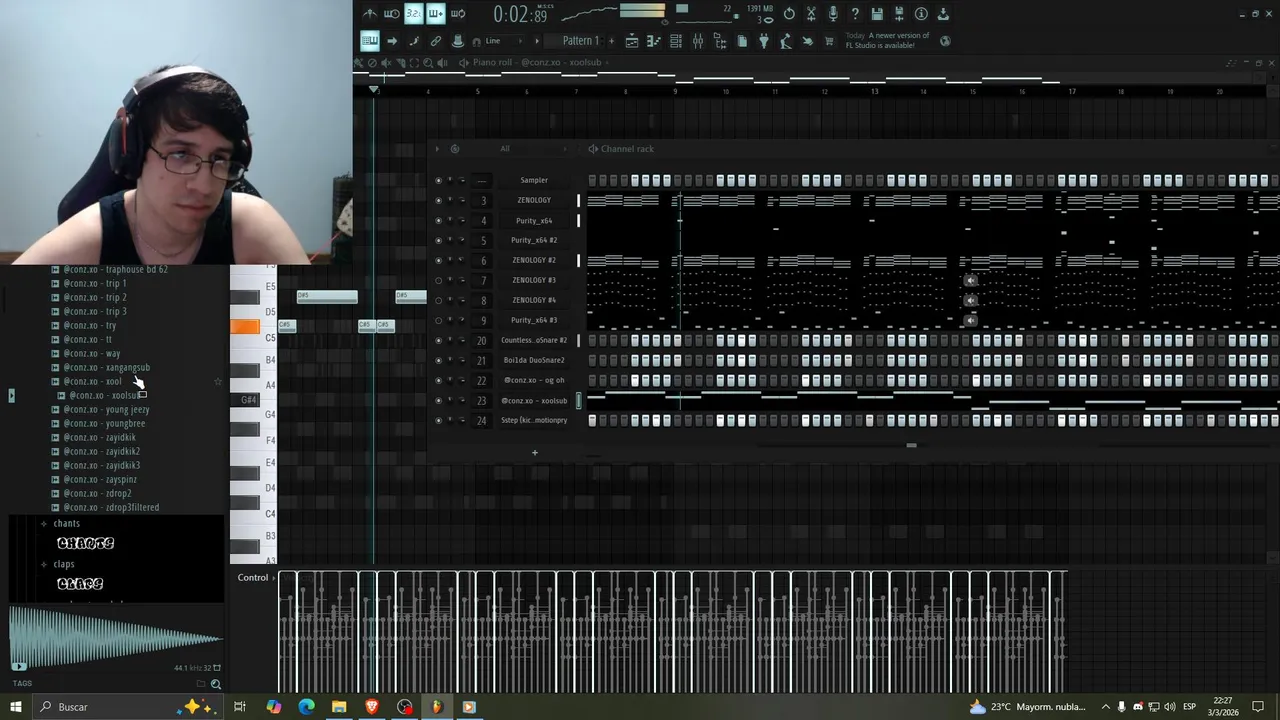Click the newer FL Studio version notice
1280x720 pixels.
point(888,41)
